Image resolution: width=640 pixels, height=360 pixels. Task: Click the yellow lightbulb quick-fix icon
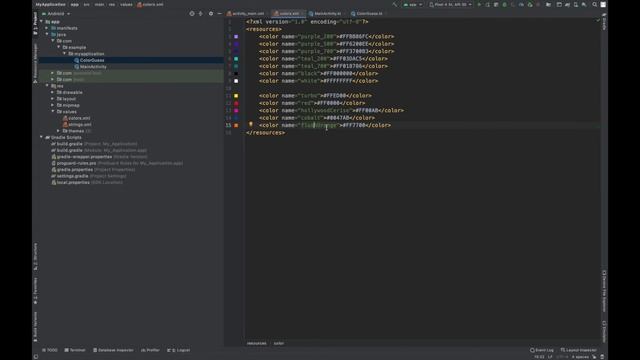(x=251, y=124)
